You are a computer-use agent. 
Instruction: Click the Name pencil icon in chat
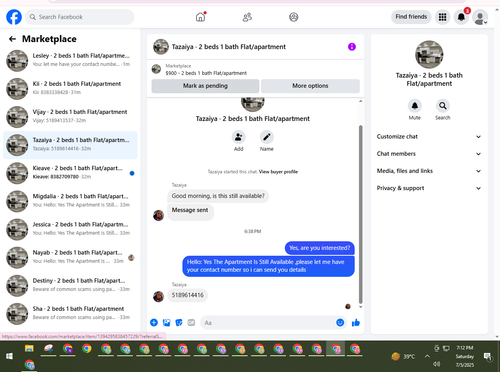[267, 137]
